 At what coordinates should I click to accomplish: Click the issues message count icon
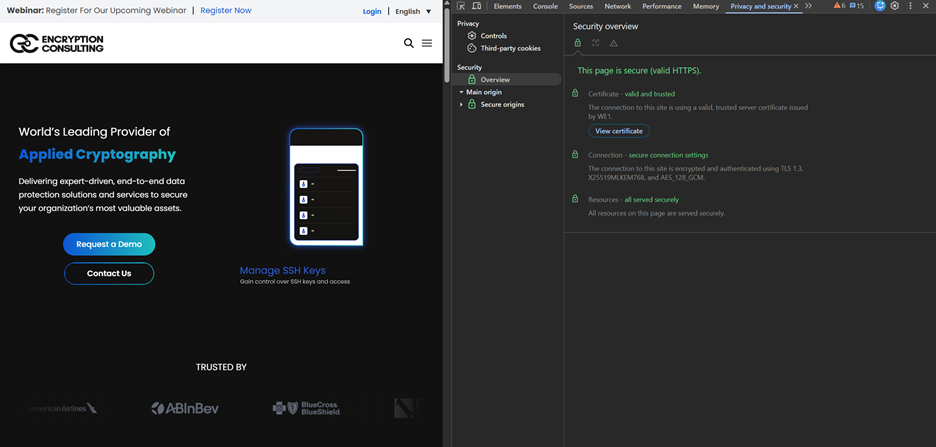point(857,6)
